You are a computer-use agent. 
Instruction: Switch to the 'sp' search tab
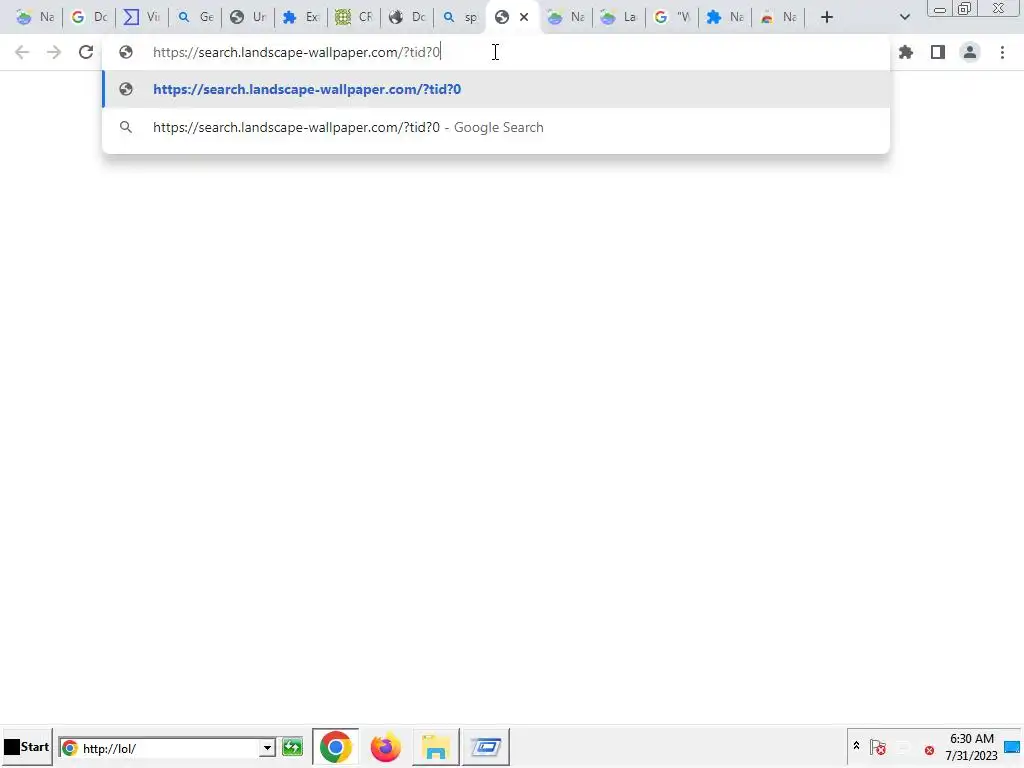460,18
